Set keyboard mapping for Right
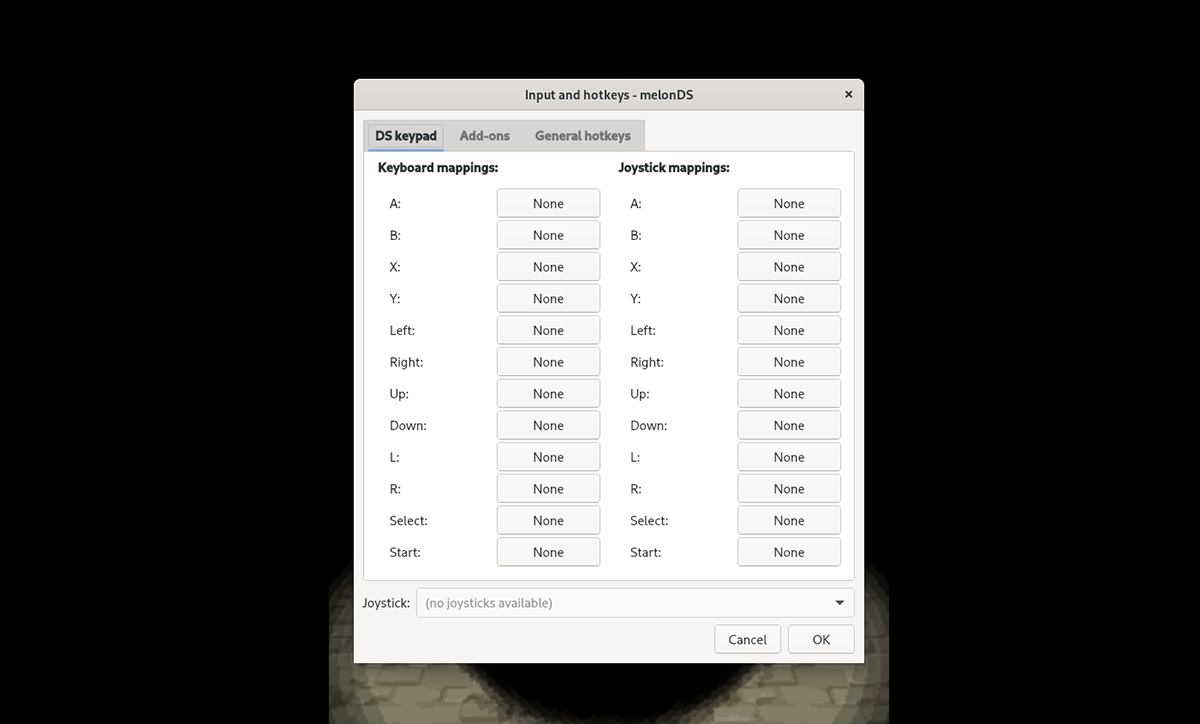 (548, 362)
